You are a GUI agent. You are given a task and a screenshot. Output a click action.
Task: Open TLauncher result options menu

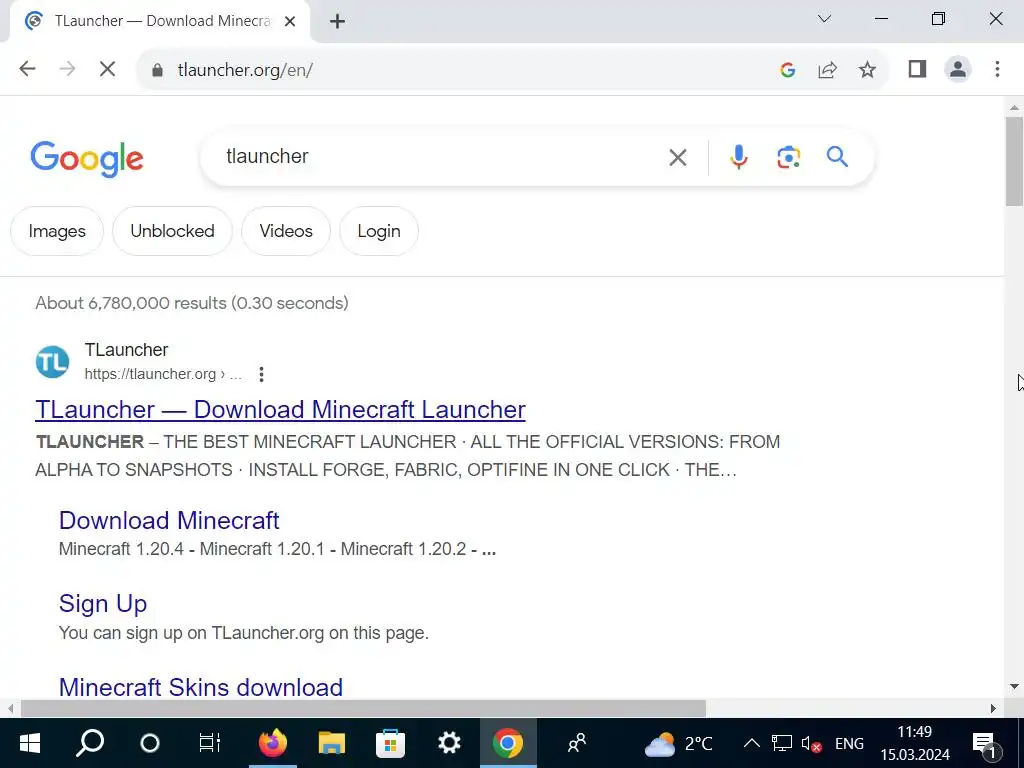tap(261, 374)
